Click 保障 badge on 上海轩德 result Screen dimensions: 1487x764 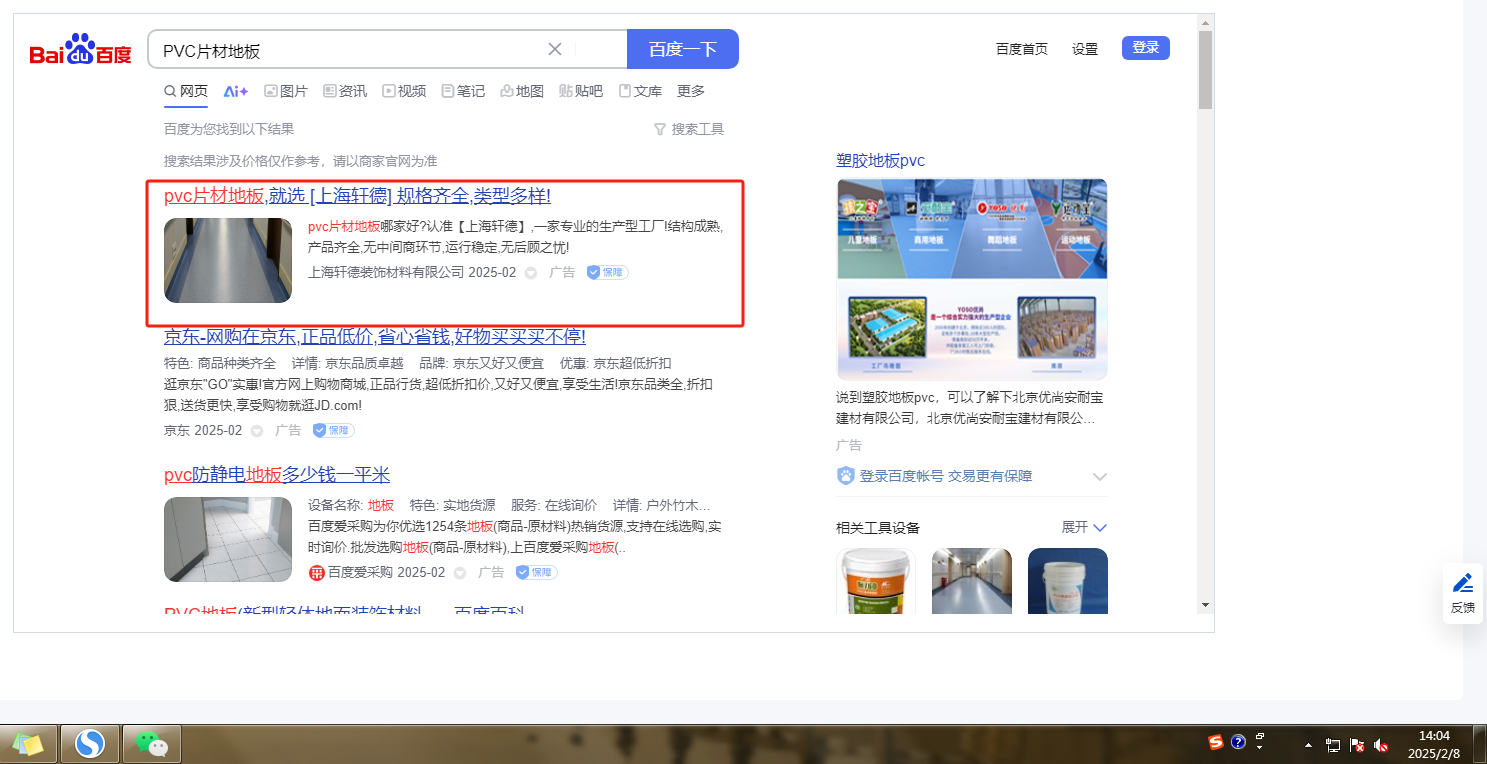tap(607, 272)
